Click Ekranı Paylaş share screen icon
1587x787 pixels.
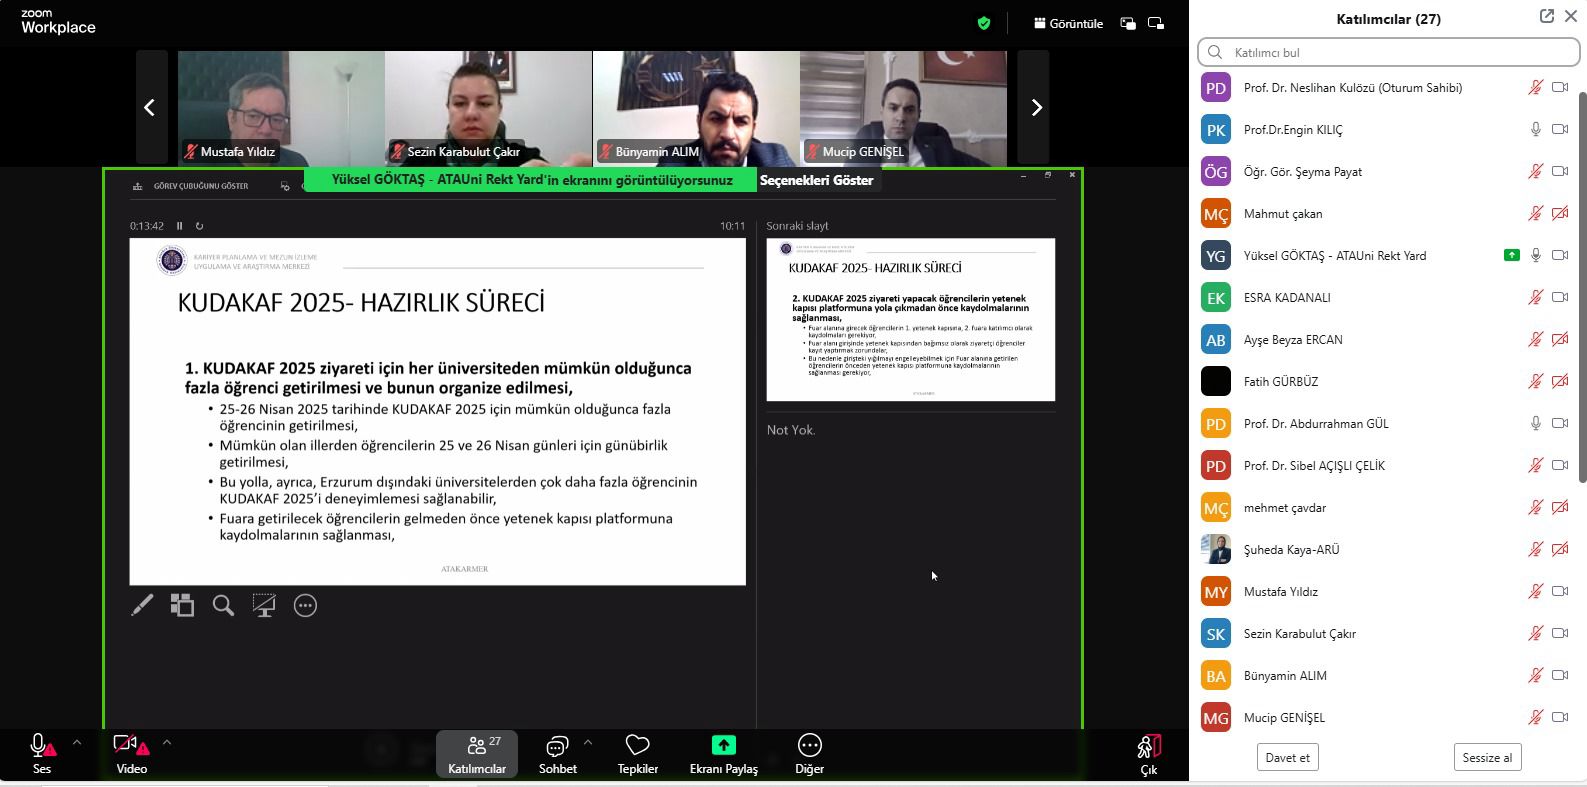click(x=723, y=753)
